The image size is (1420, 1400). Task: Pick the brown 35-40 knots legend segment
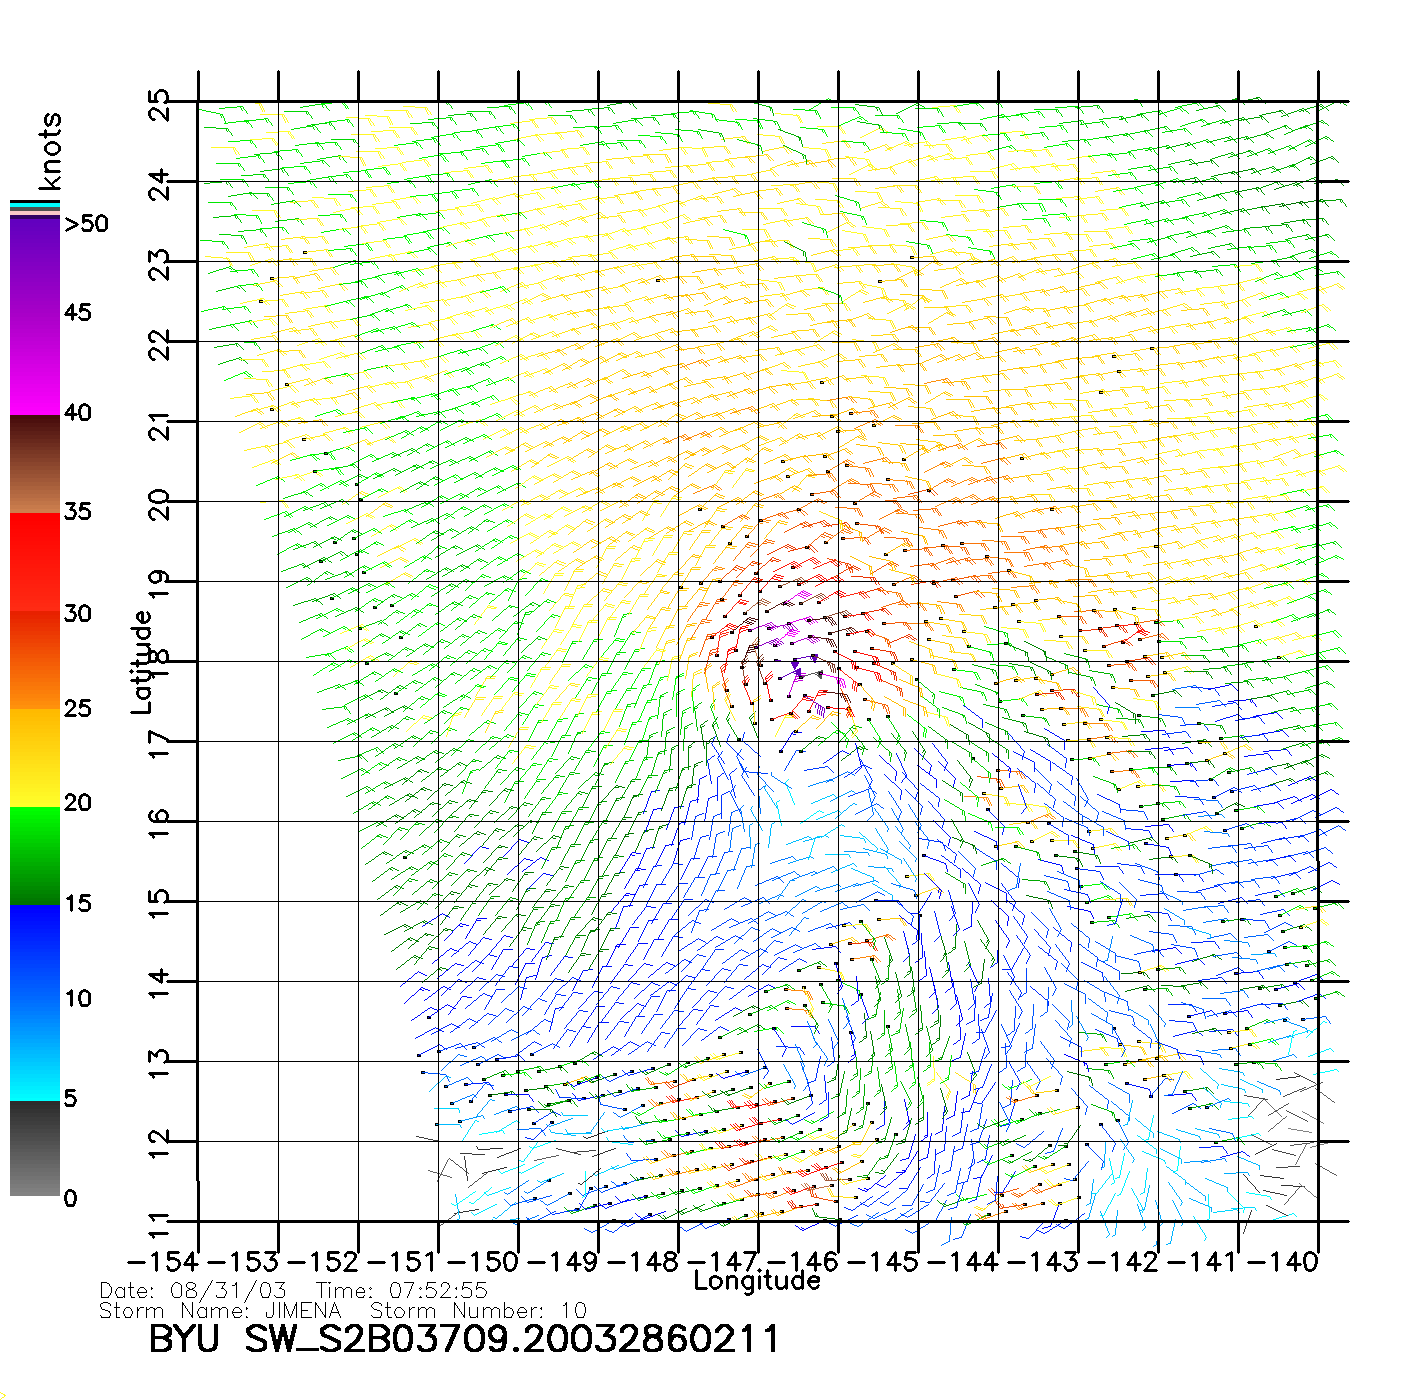coord(35,465)
